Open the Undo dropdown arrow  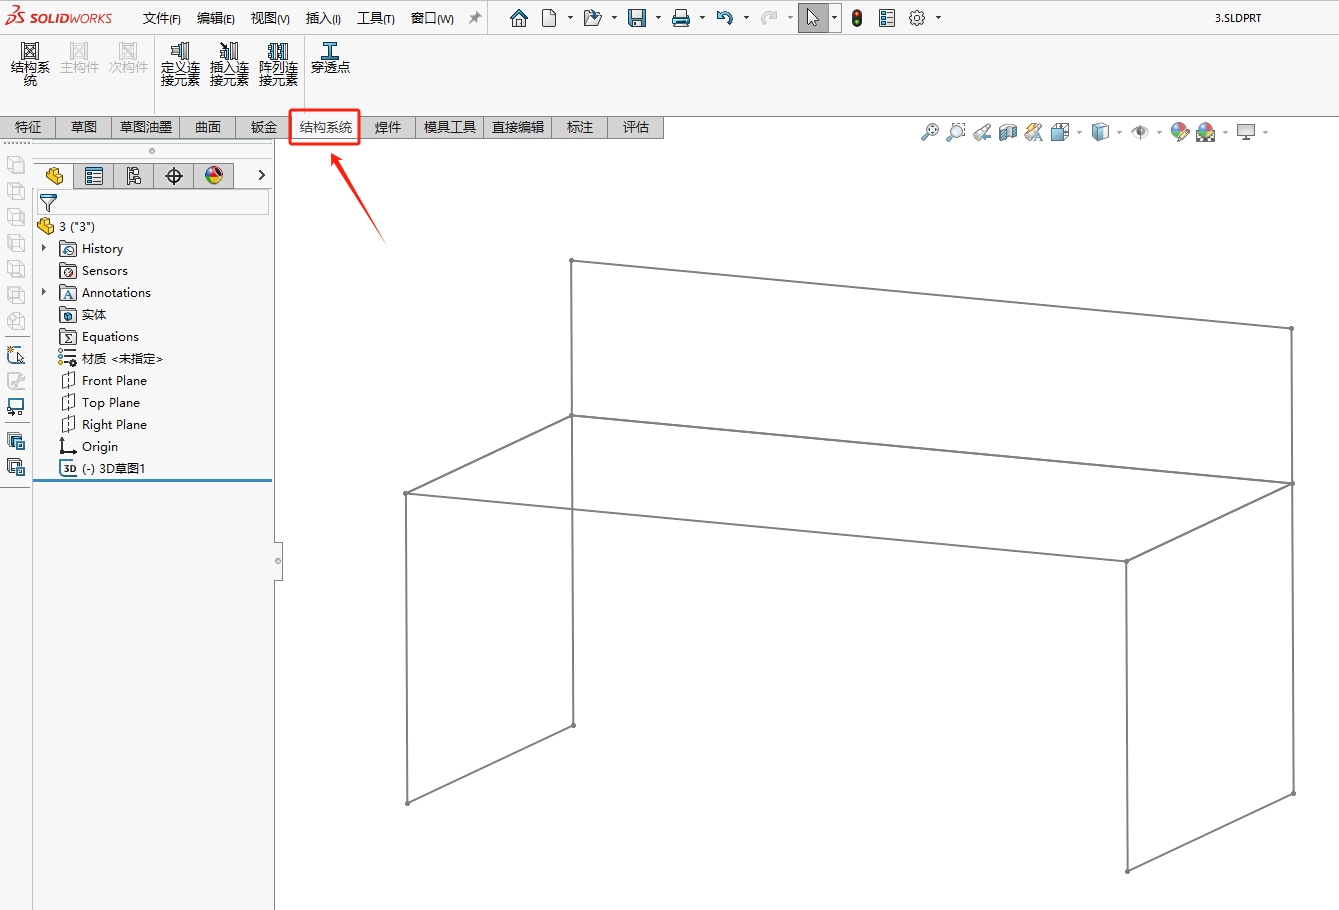pyautogui.click(x=746, y=18)
